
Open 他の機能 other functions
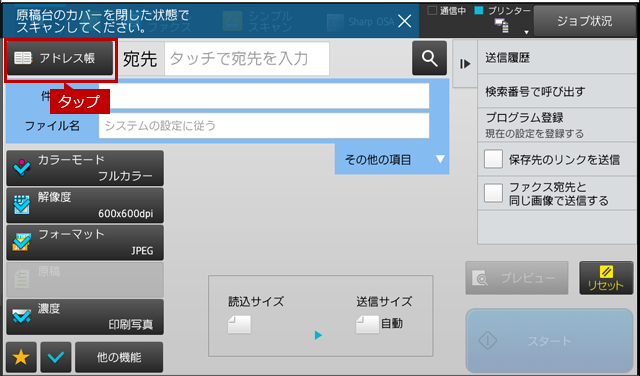pyautogui.click(x=119, y=357)
